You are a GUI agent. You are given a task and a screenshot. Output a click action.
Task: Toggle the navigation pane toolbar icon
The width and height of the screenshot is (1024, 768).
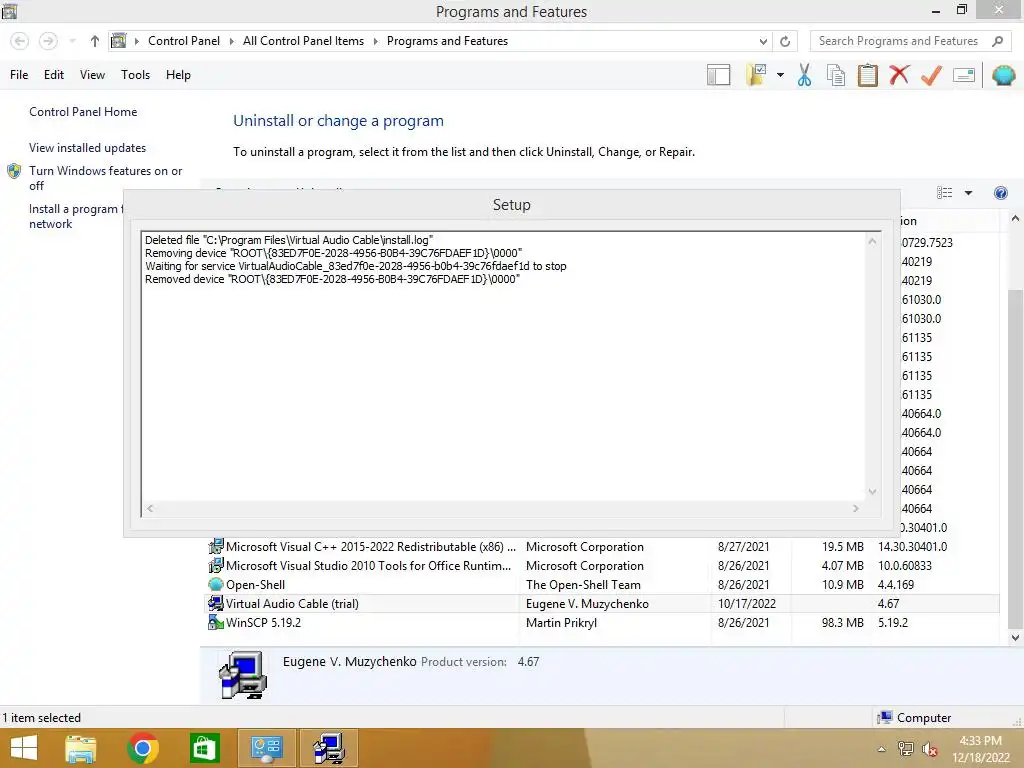[718, 75]
